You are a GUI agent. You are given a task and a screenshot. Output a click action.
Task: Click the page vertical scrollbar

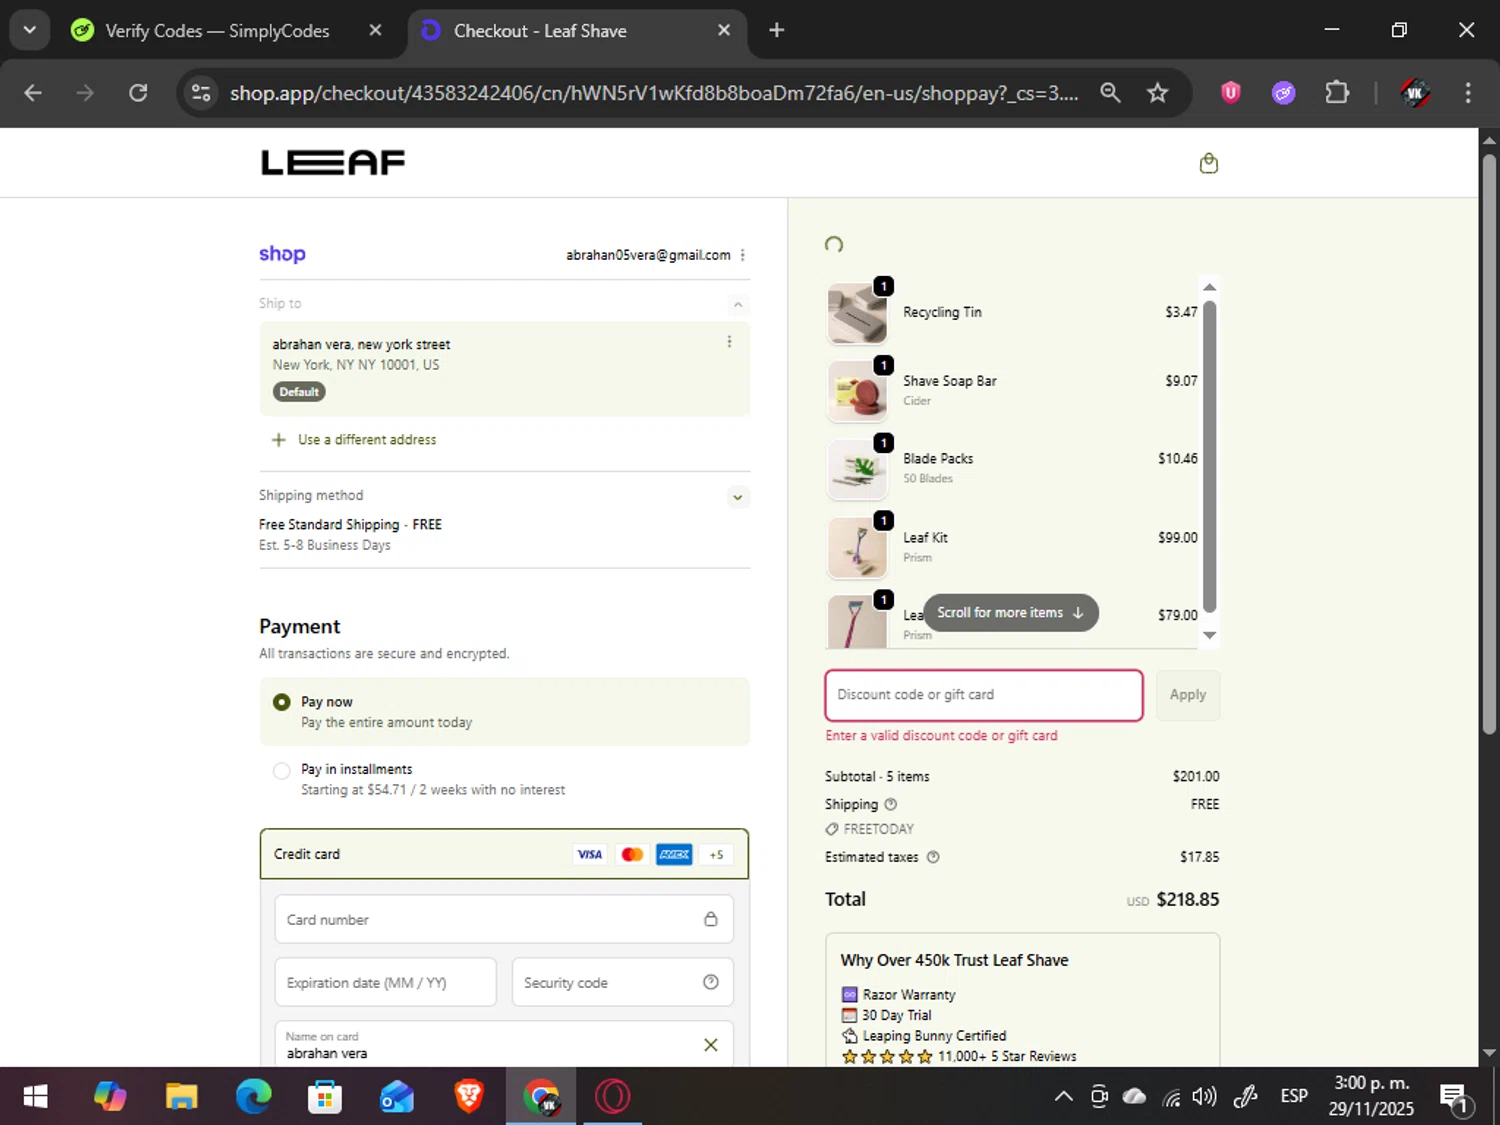coord(1489,445)
